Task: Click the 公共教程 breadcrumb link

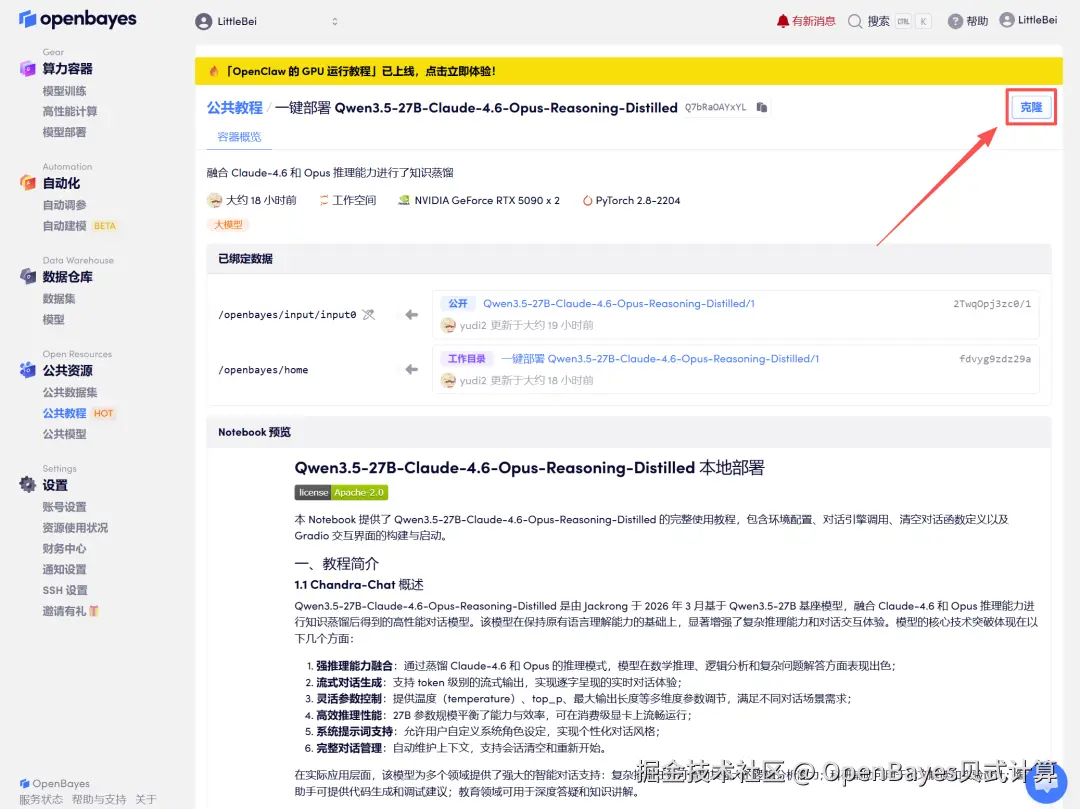Action: pyautogui.click(x=235, y=108)
